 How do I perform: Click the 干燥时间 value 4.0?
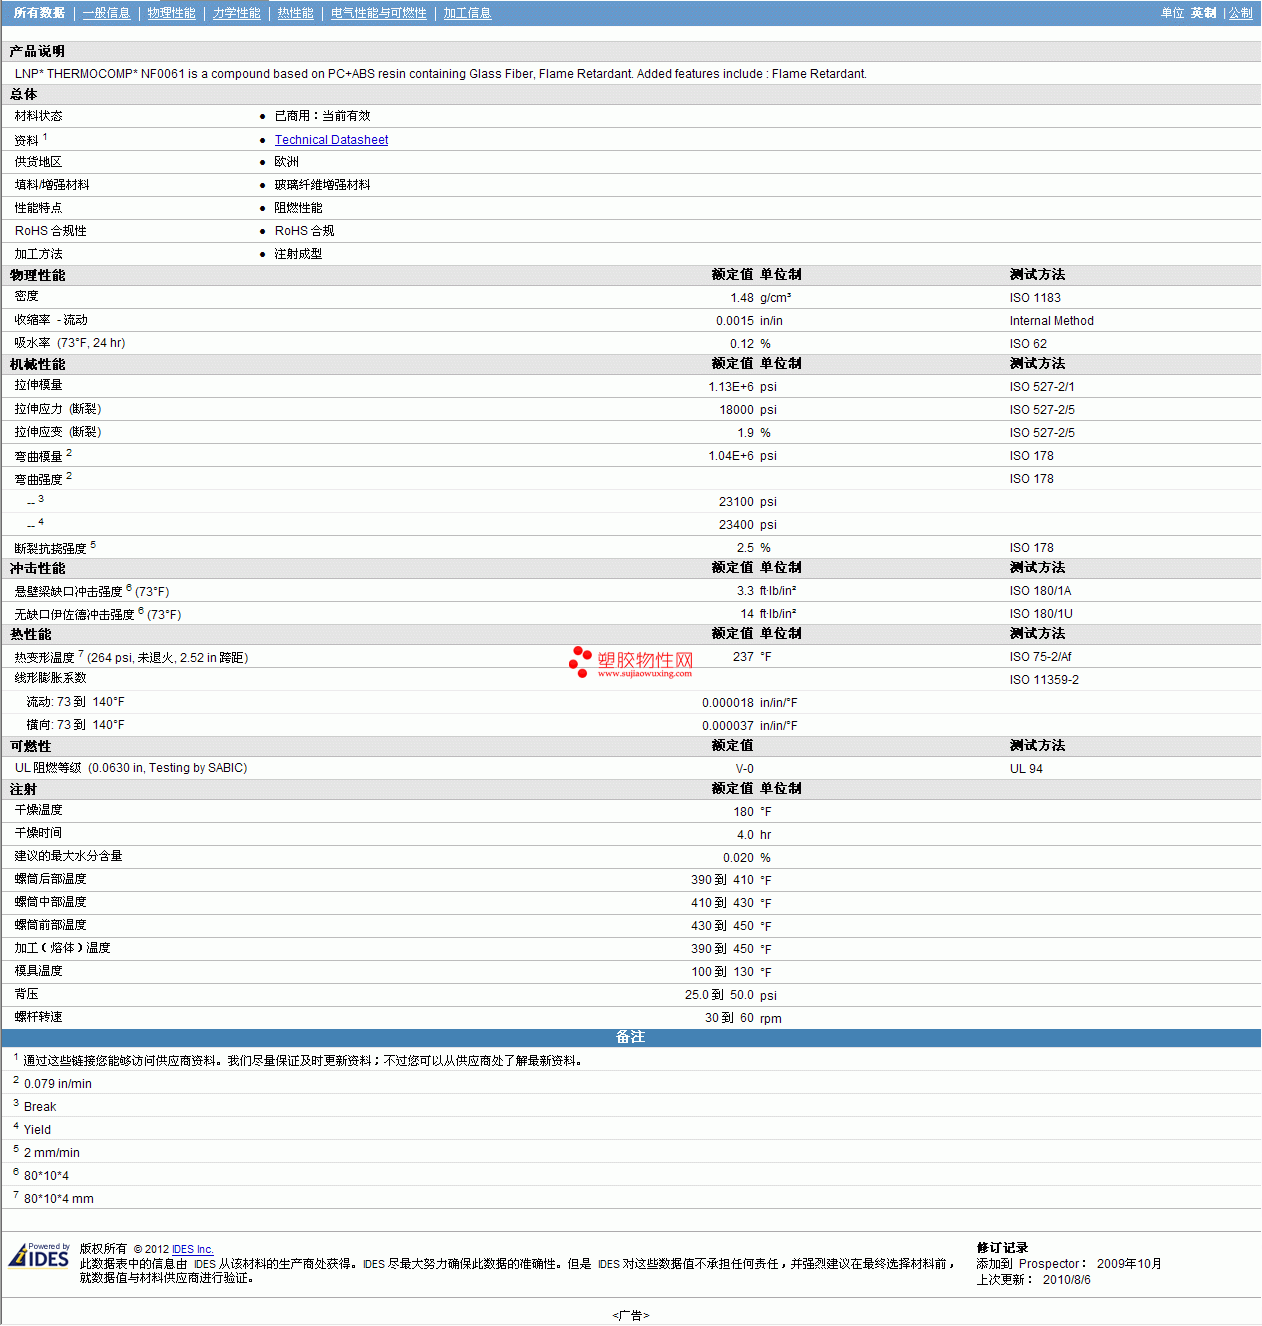point(746,835)
